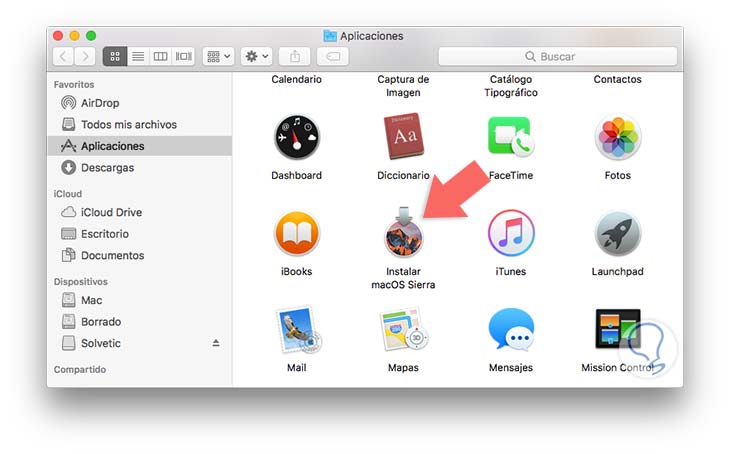Open iCloud Drive in the sidebar
This screenshot has width=730, height=454.
click(x=140, y=212)
